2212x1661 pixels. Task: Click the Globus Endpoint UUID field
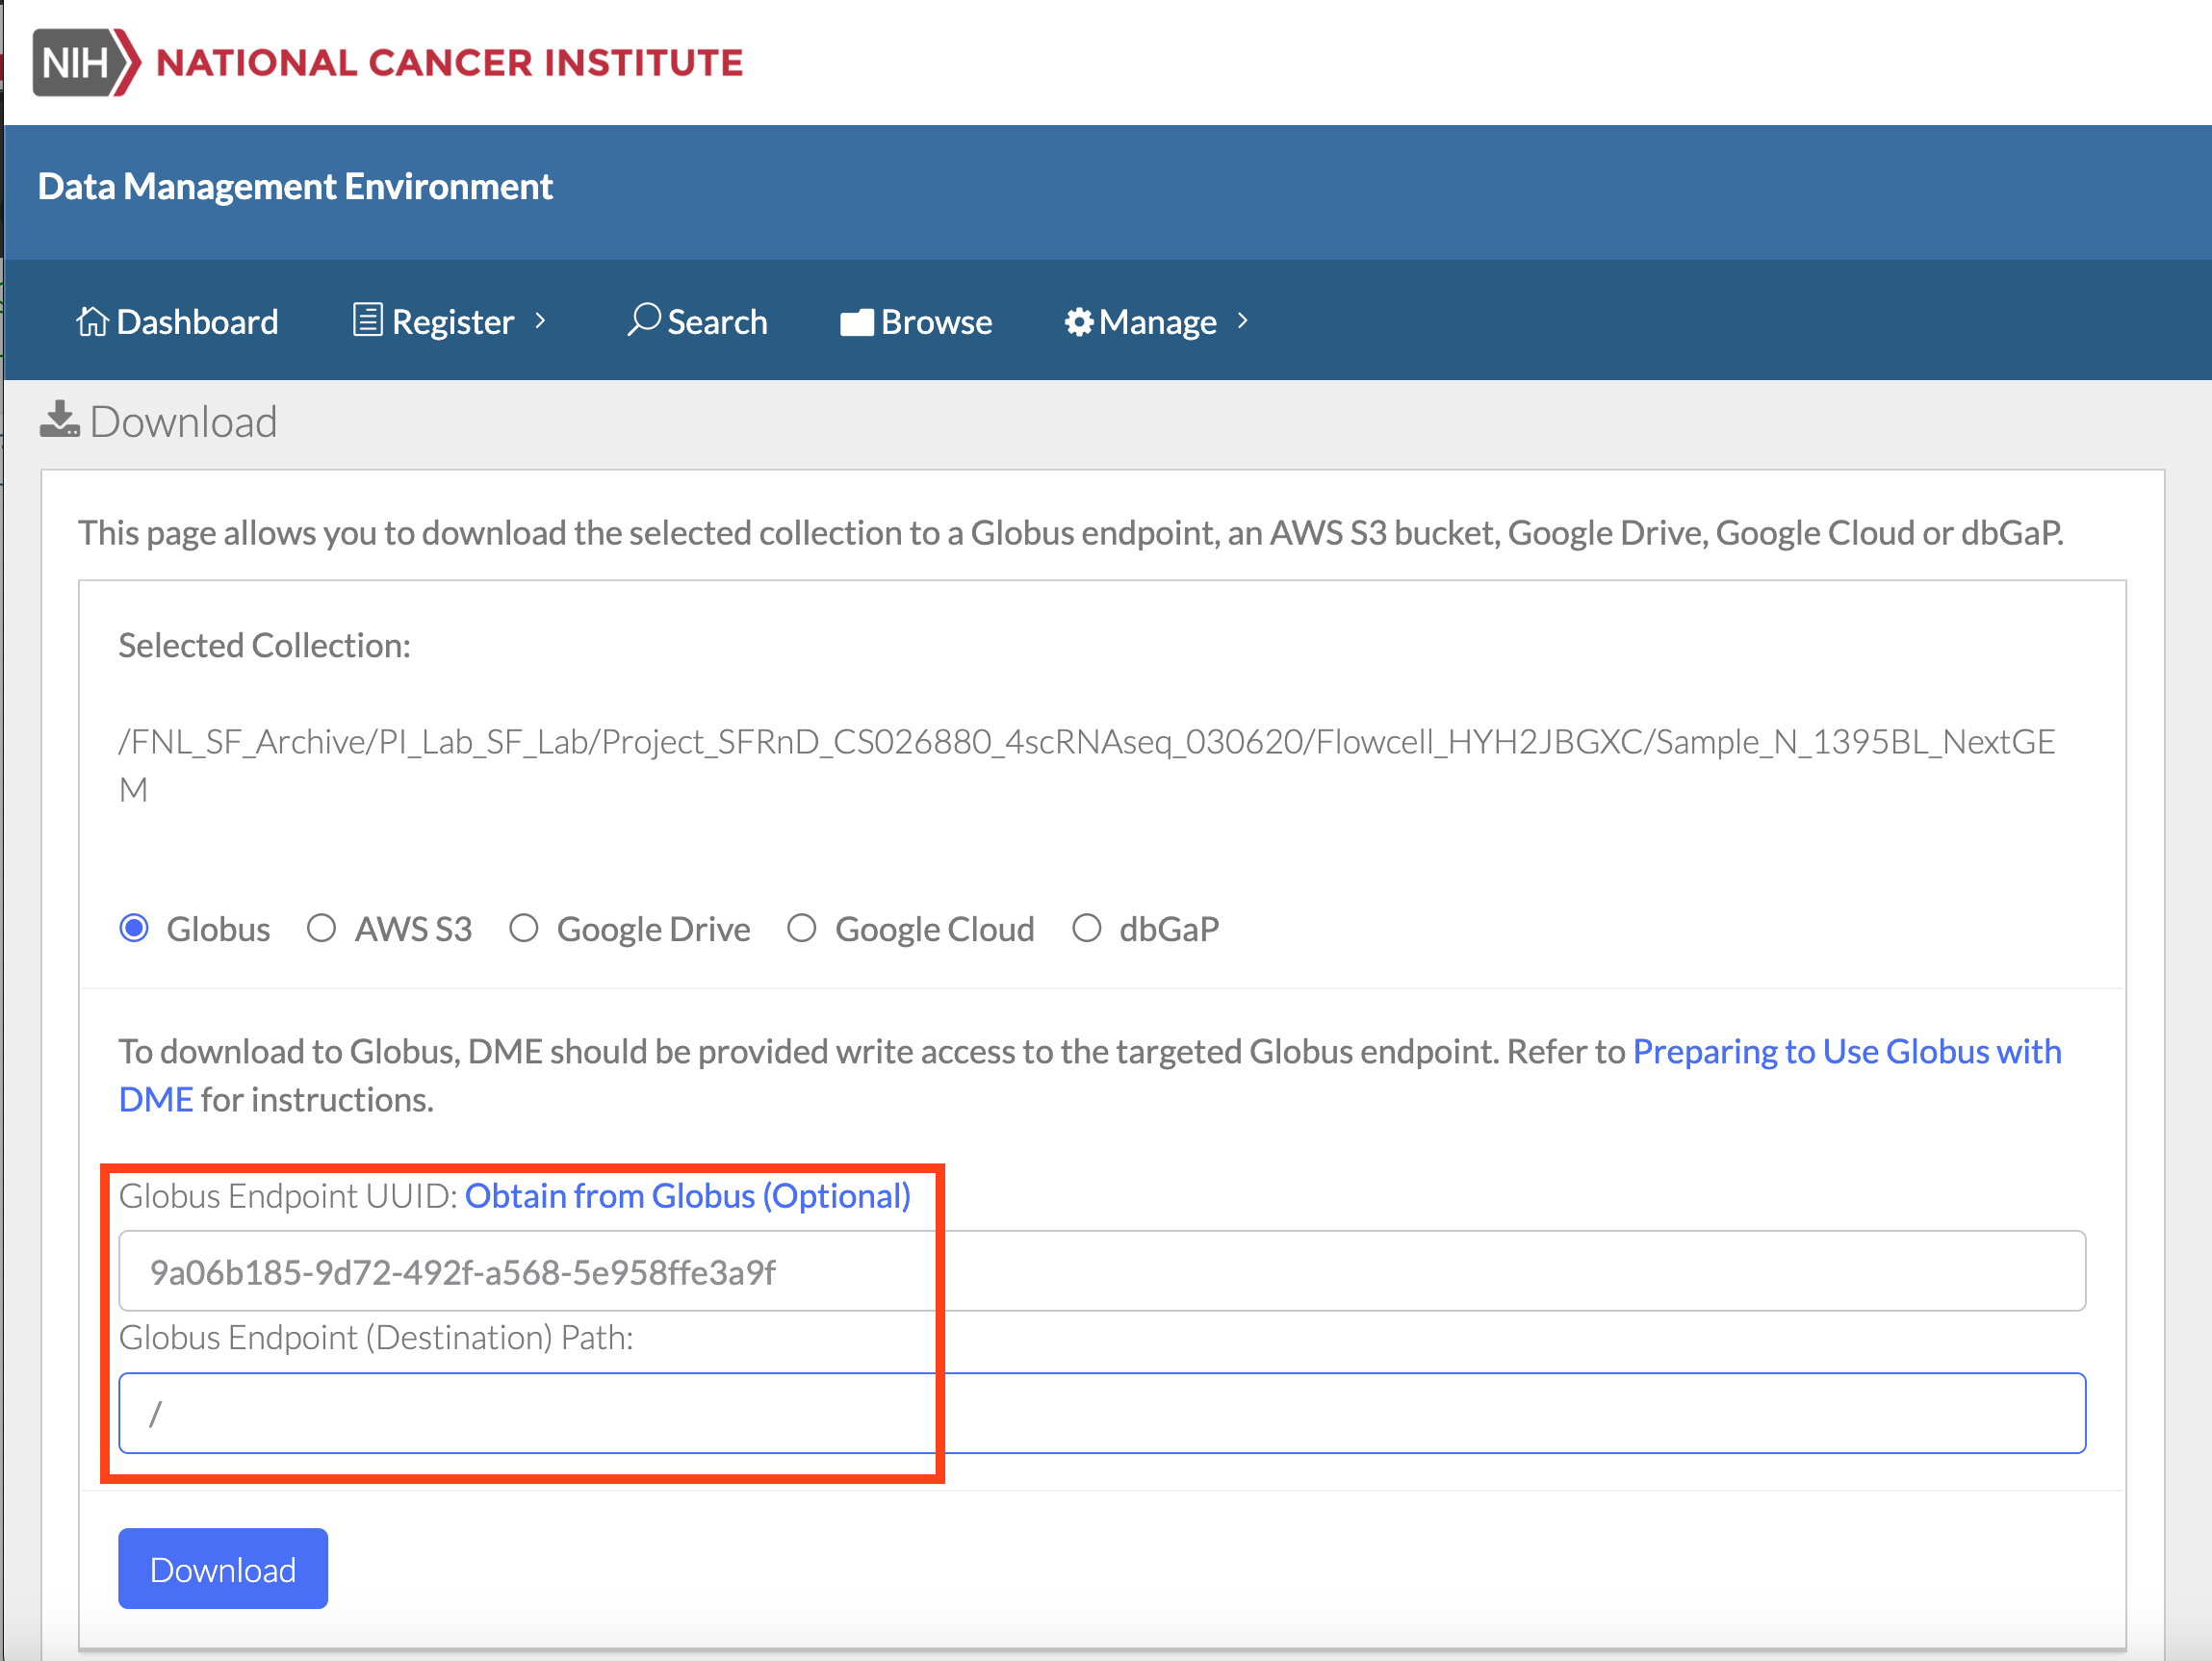[1100, 1271]
